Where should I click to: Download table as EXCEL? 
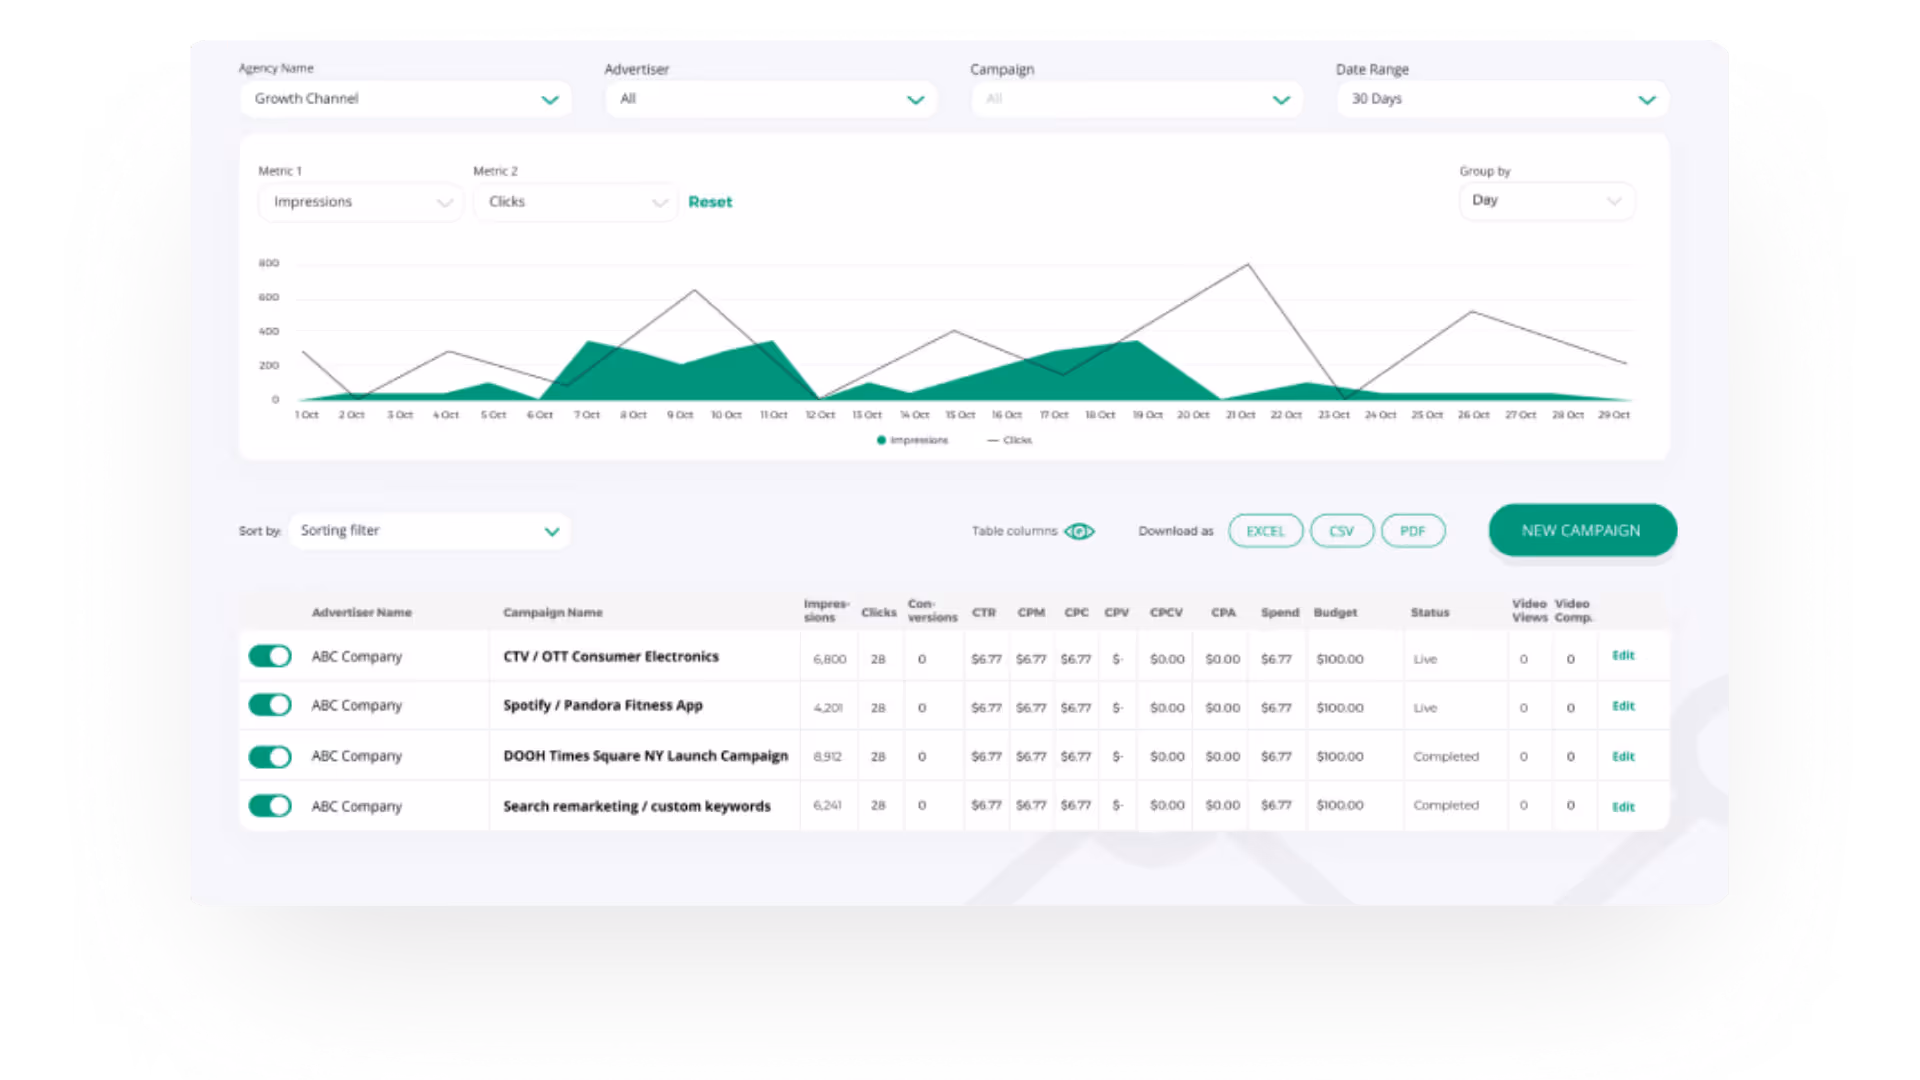[x=1265, y=531]
